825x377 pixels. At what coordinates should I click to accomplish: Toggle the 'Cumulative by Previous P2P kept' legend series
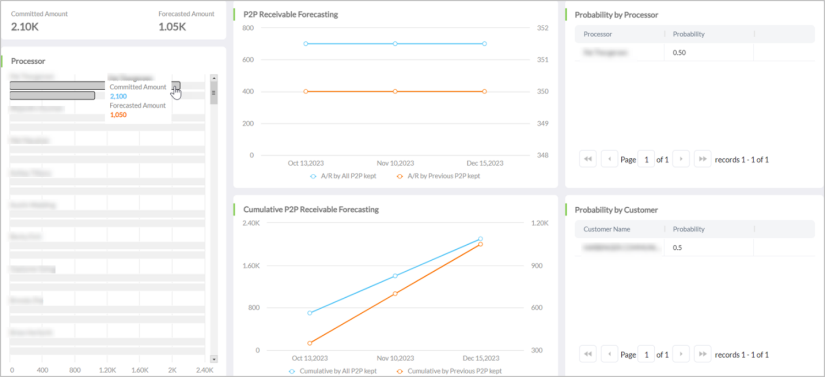[x=449, y=371]
